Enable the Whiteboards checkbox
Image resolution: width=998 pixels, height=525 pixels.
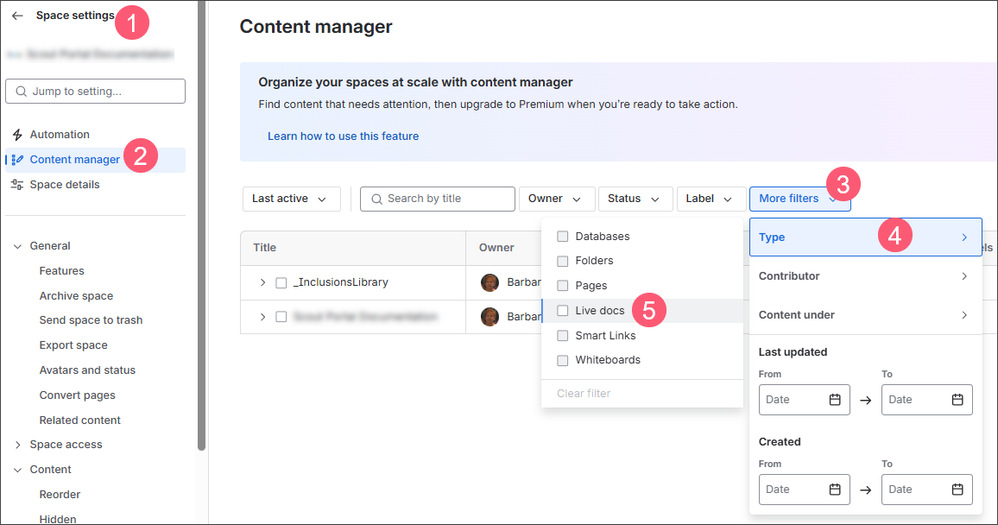(x=563, y=360)
